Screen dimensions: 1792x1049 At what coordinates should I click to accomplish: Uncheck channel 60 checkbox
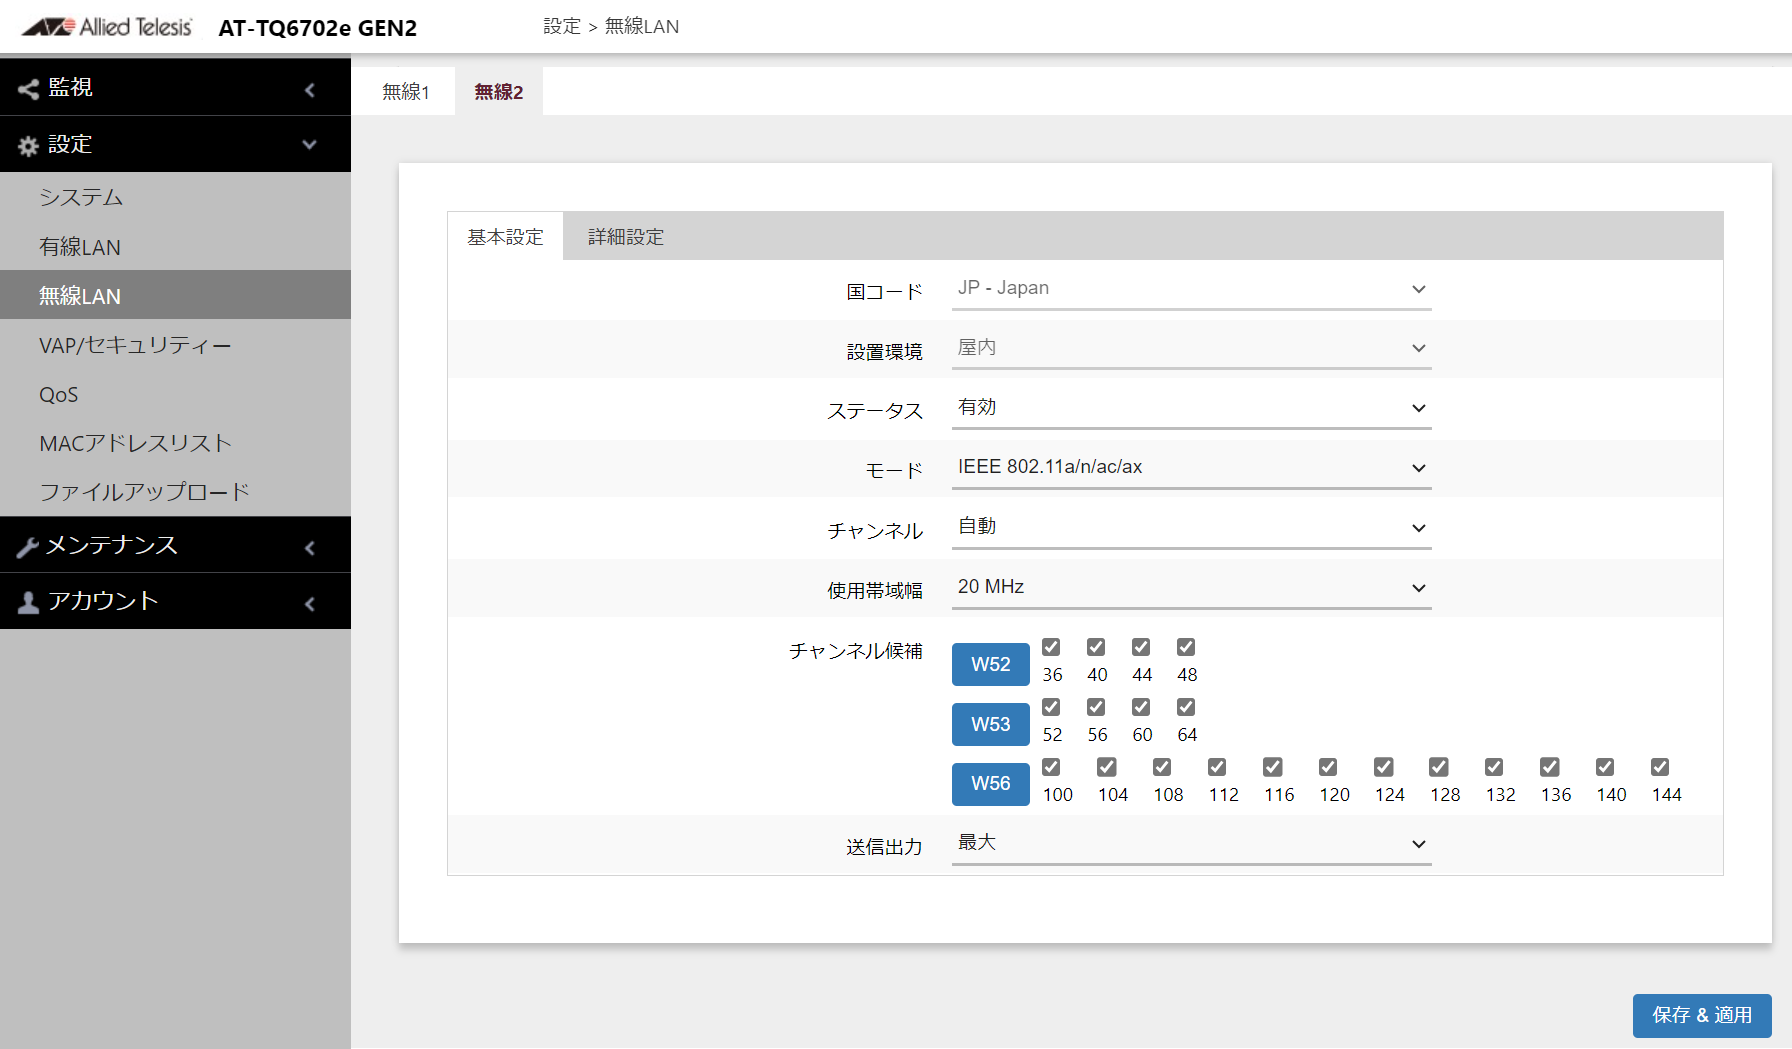tap(1141, 707)
